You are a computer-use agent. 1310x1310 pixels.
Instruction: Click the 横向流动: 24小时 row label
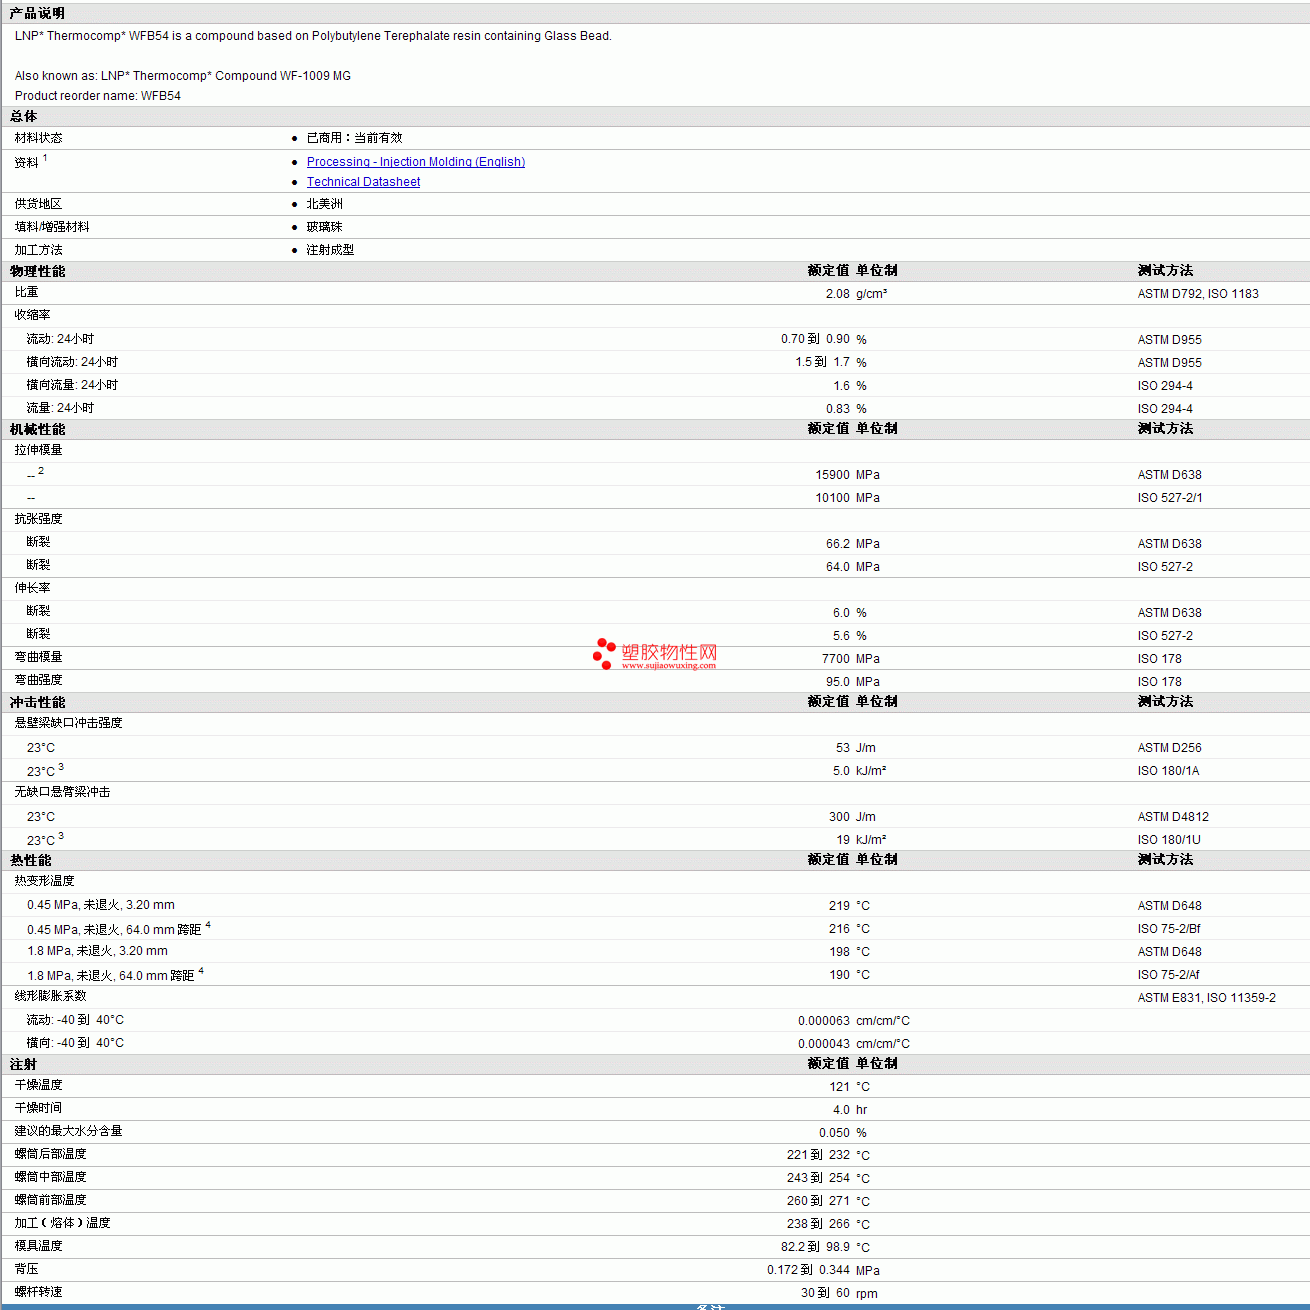[72, 362]
